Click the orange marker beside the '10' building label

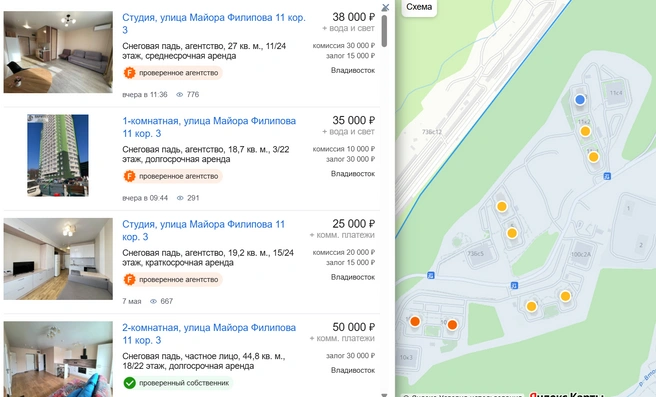click(452, 325)
